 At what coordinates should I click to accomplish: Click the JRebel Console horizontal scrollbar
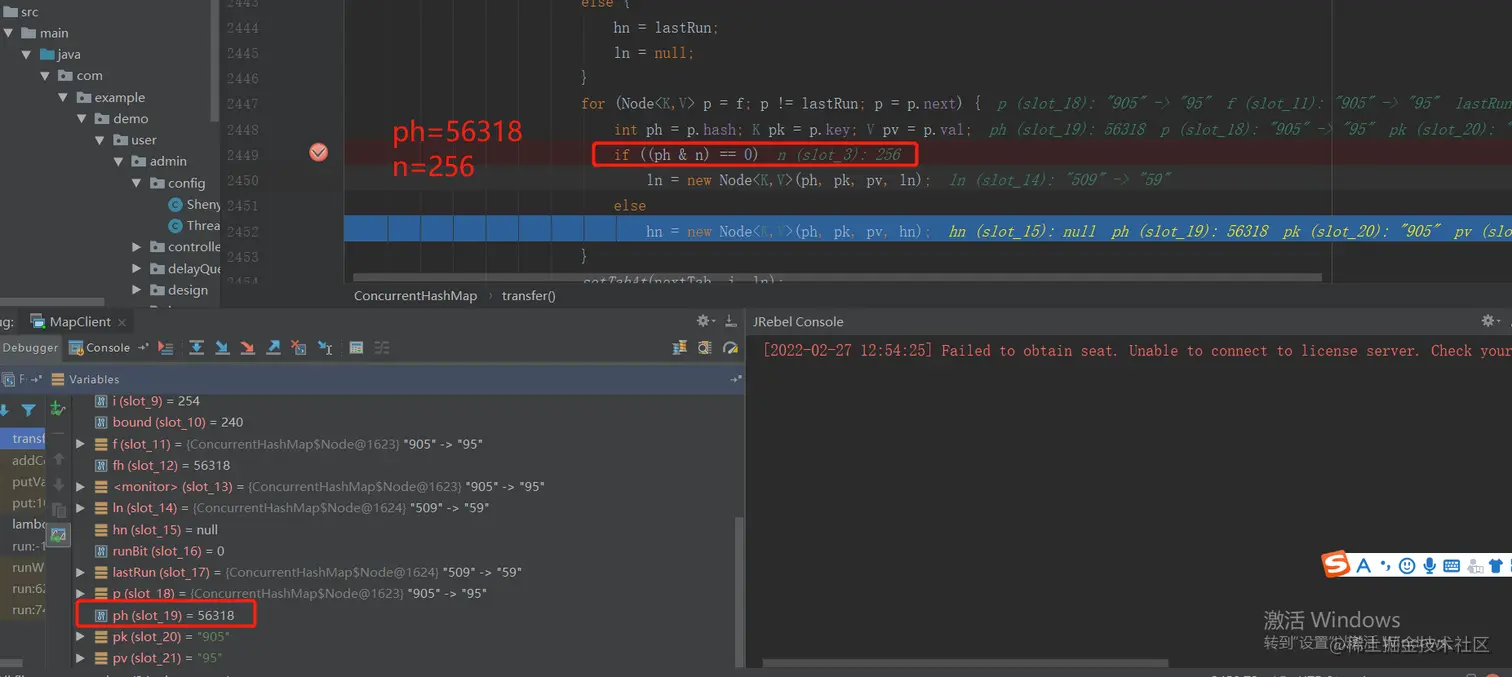click(965, 663)
